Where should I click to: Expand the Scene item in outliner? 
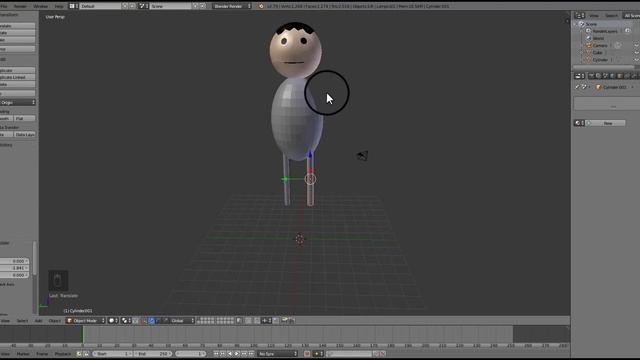575,24
